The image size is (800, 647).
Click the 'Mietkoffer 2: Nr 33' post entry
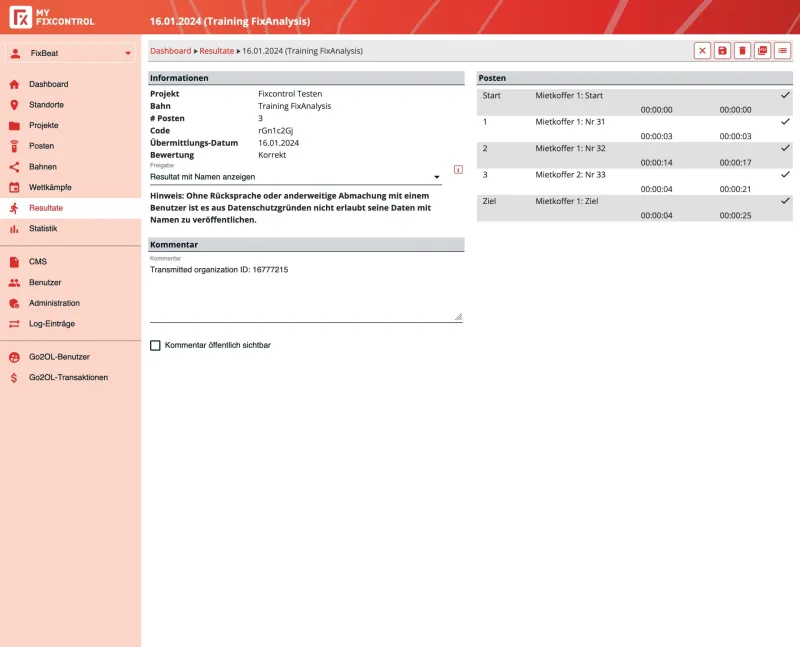point(570,175)
